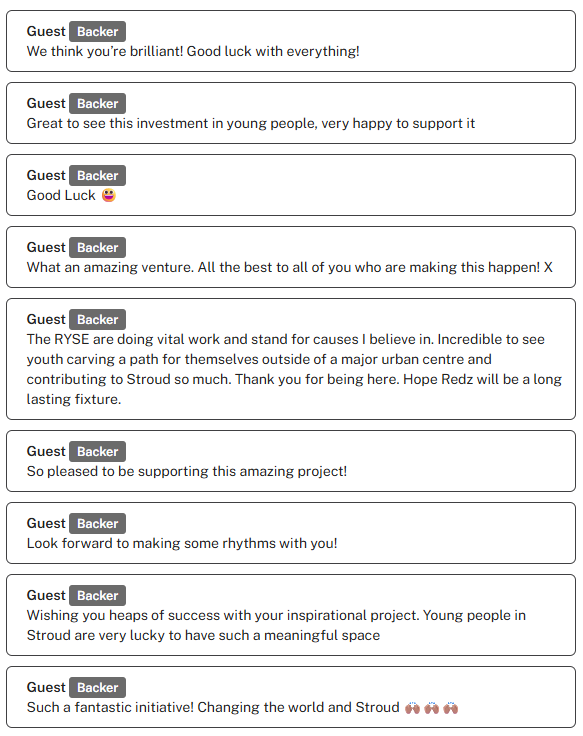Image resolution: width=583 pixels, height=736 pixels.
Task: Click first raised hands emoji
Action: (x=413, y=707)
